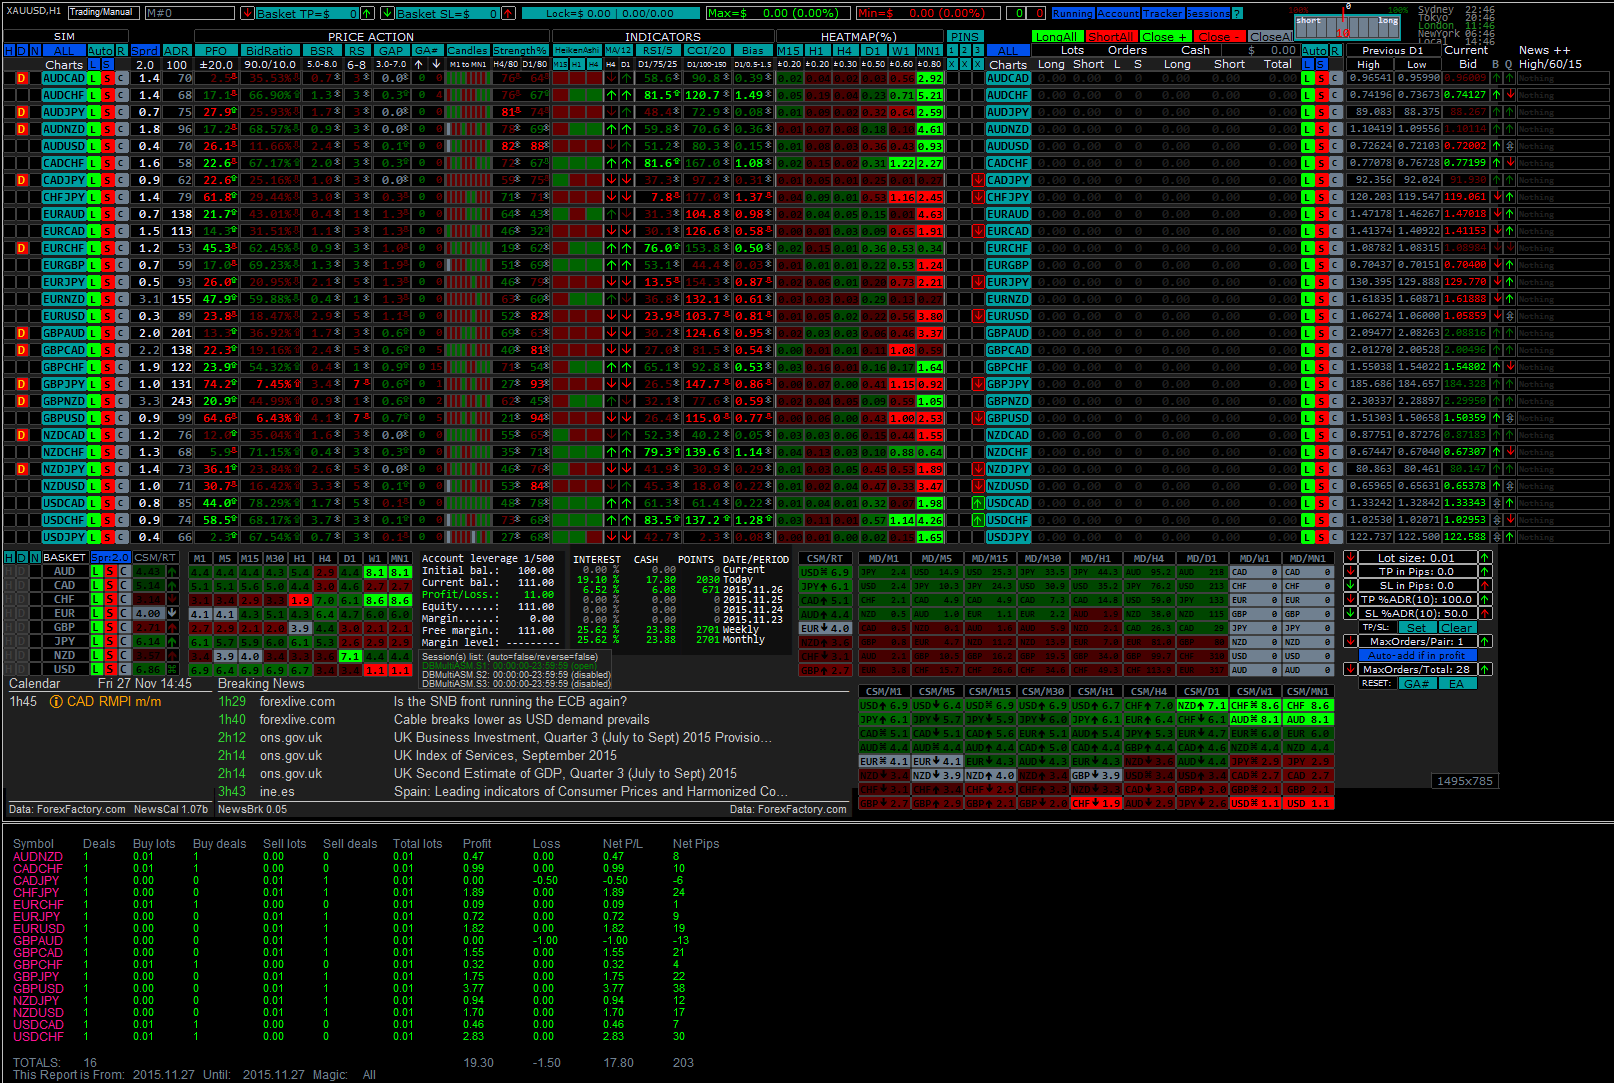Click grey C button on CHF basket row

tap(124, 599)
